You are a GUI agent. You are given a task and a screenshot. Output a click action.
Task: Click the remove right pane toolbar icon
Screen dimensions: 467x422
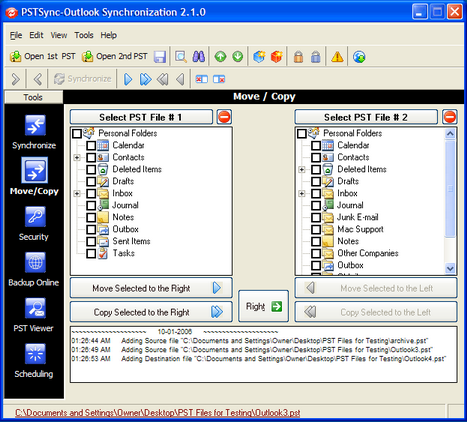coord(219,79)
